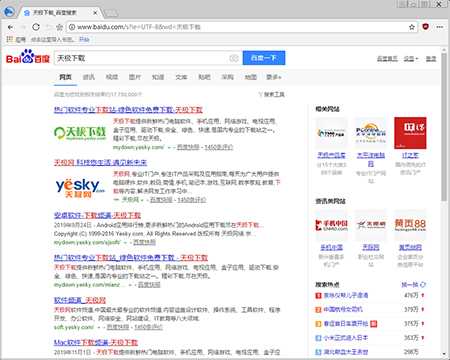Click the camera image search icon
The width and height of the screenshot is (450, 360).
tap(234, 58)
